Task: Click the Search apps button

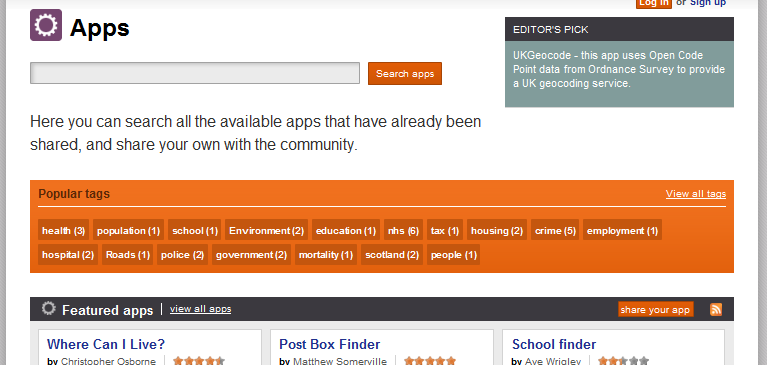Action: pyautogui.click(x=405, y=73)
